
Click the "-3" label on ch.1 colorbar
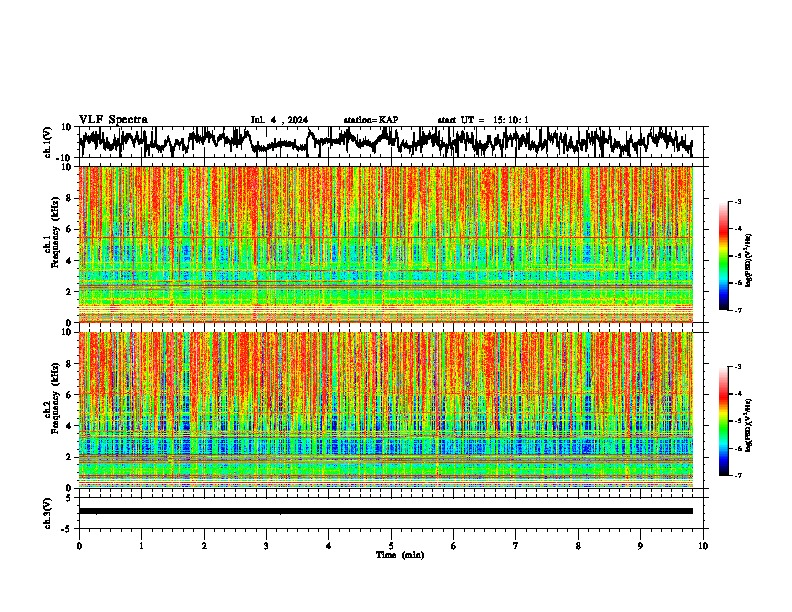pos(737,201)
